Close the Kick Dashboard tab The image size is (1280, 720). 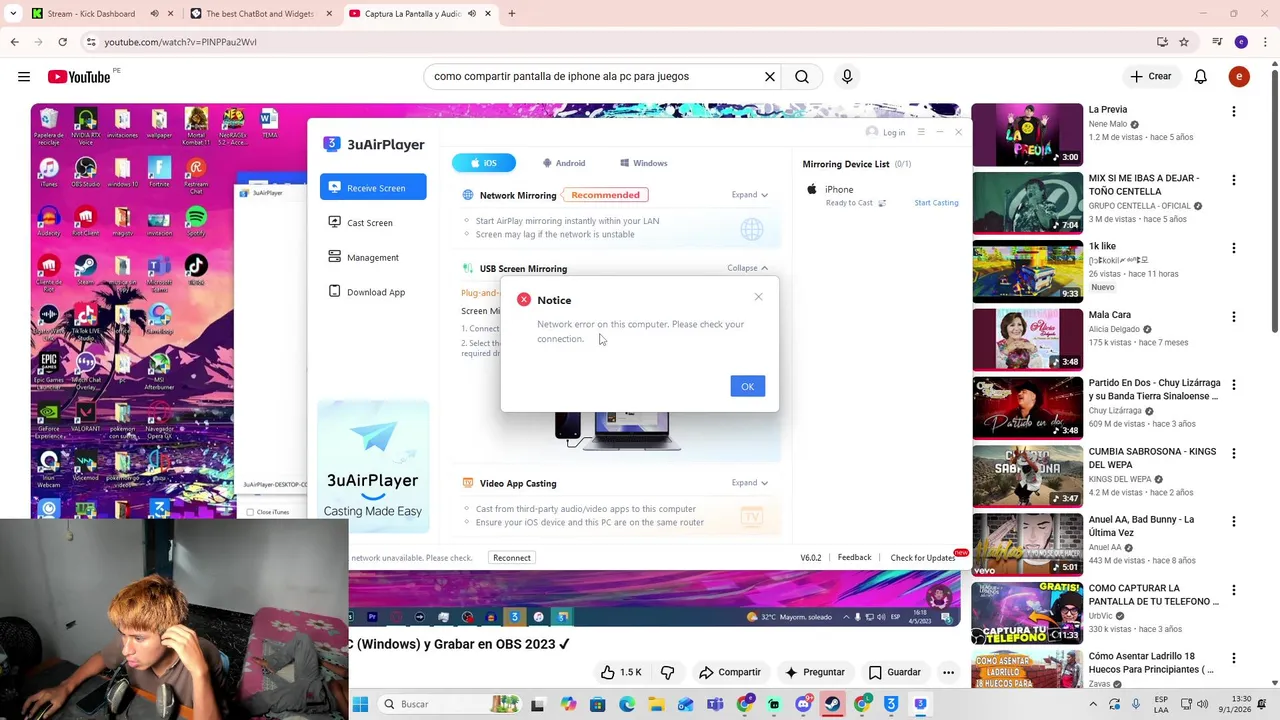tap(171, 14)
